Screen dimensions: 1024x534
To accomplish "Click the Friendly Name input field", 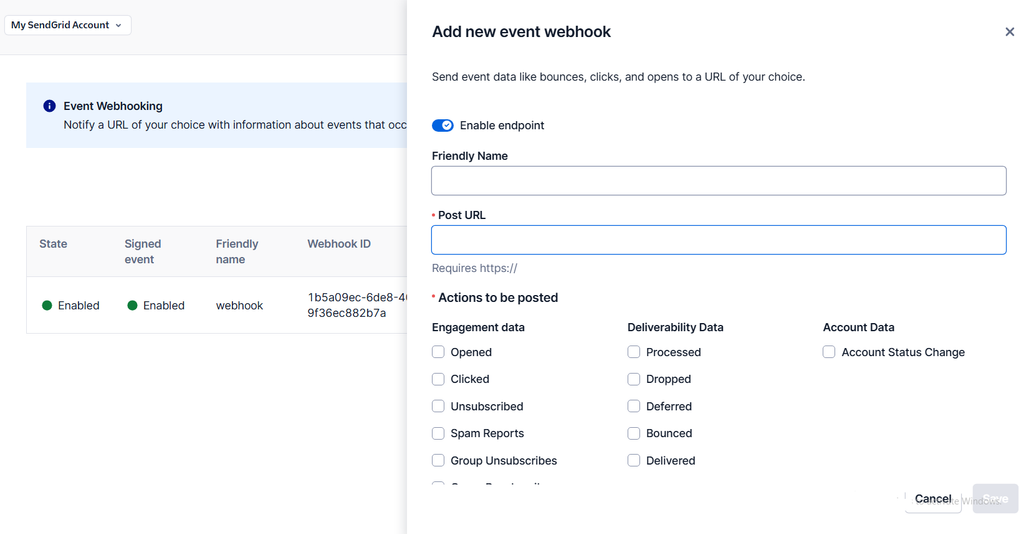I will tap(718, 181).
